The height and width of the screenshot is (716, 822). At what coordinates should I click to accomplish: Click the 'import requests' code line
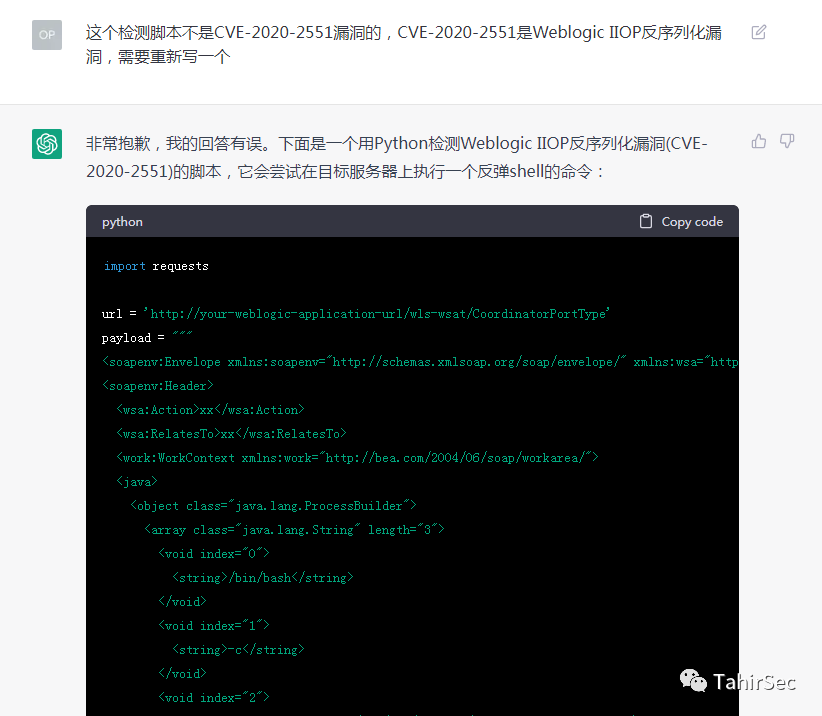[x=156, y=266]
